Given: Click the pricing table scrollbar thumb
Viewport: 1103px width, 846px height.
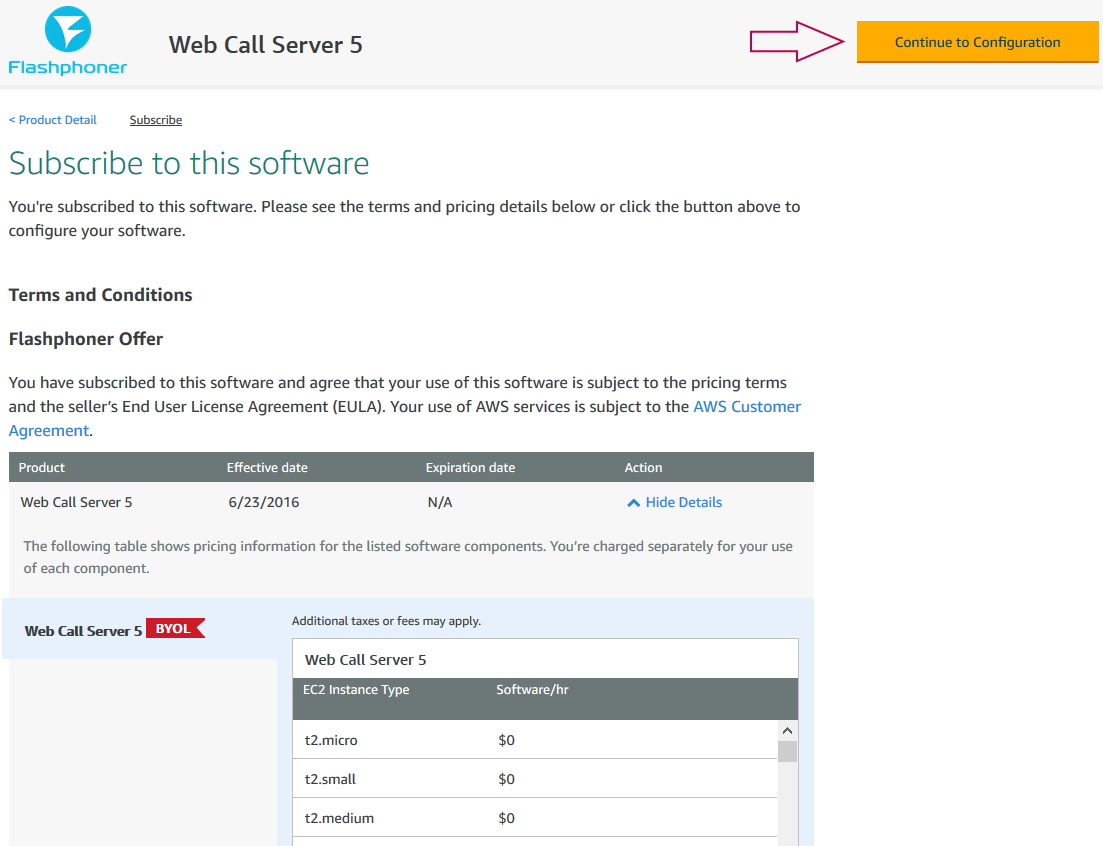Looking at the screenshot, I should [787, 752].
